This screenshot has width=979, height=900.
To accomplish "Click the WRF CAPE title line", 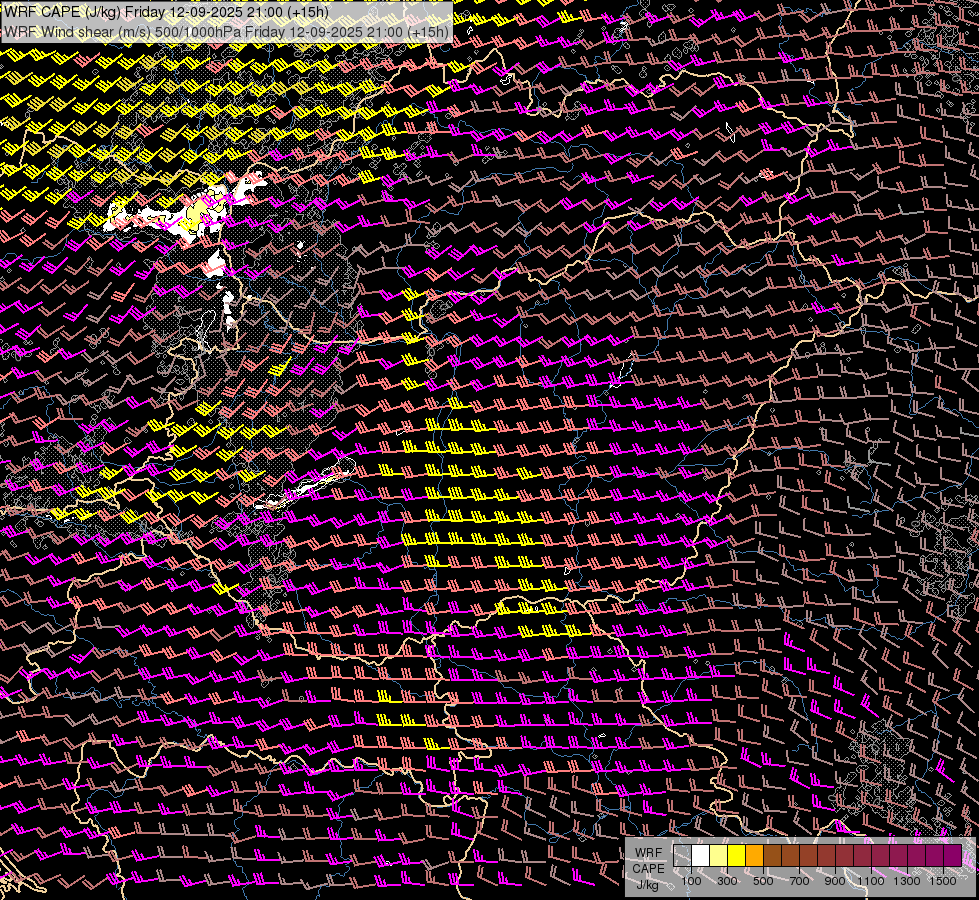I will coord(166,12).
